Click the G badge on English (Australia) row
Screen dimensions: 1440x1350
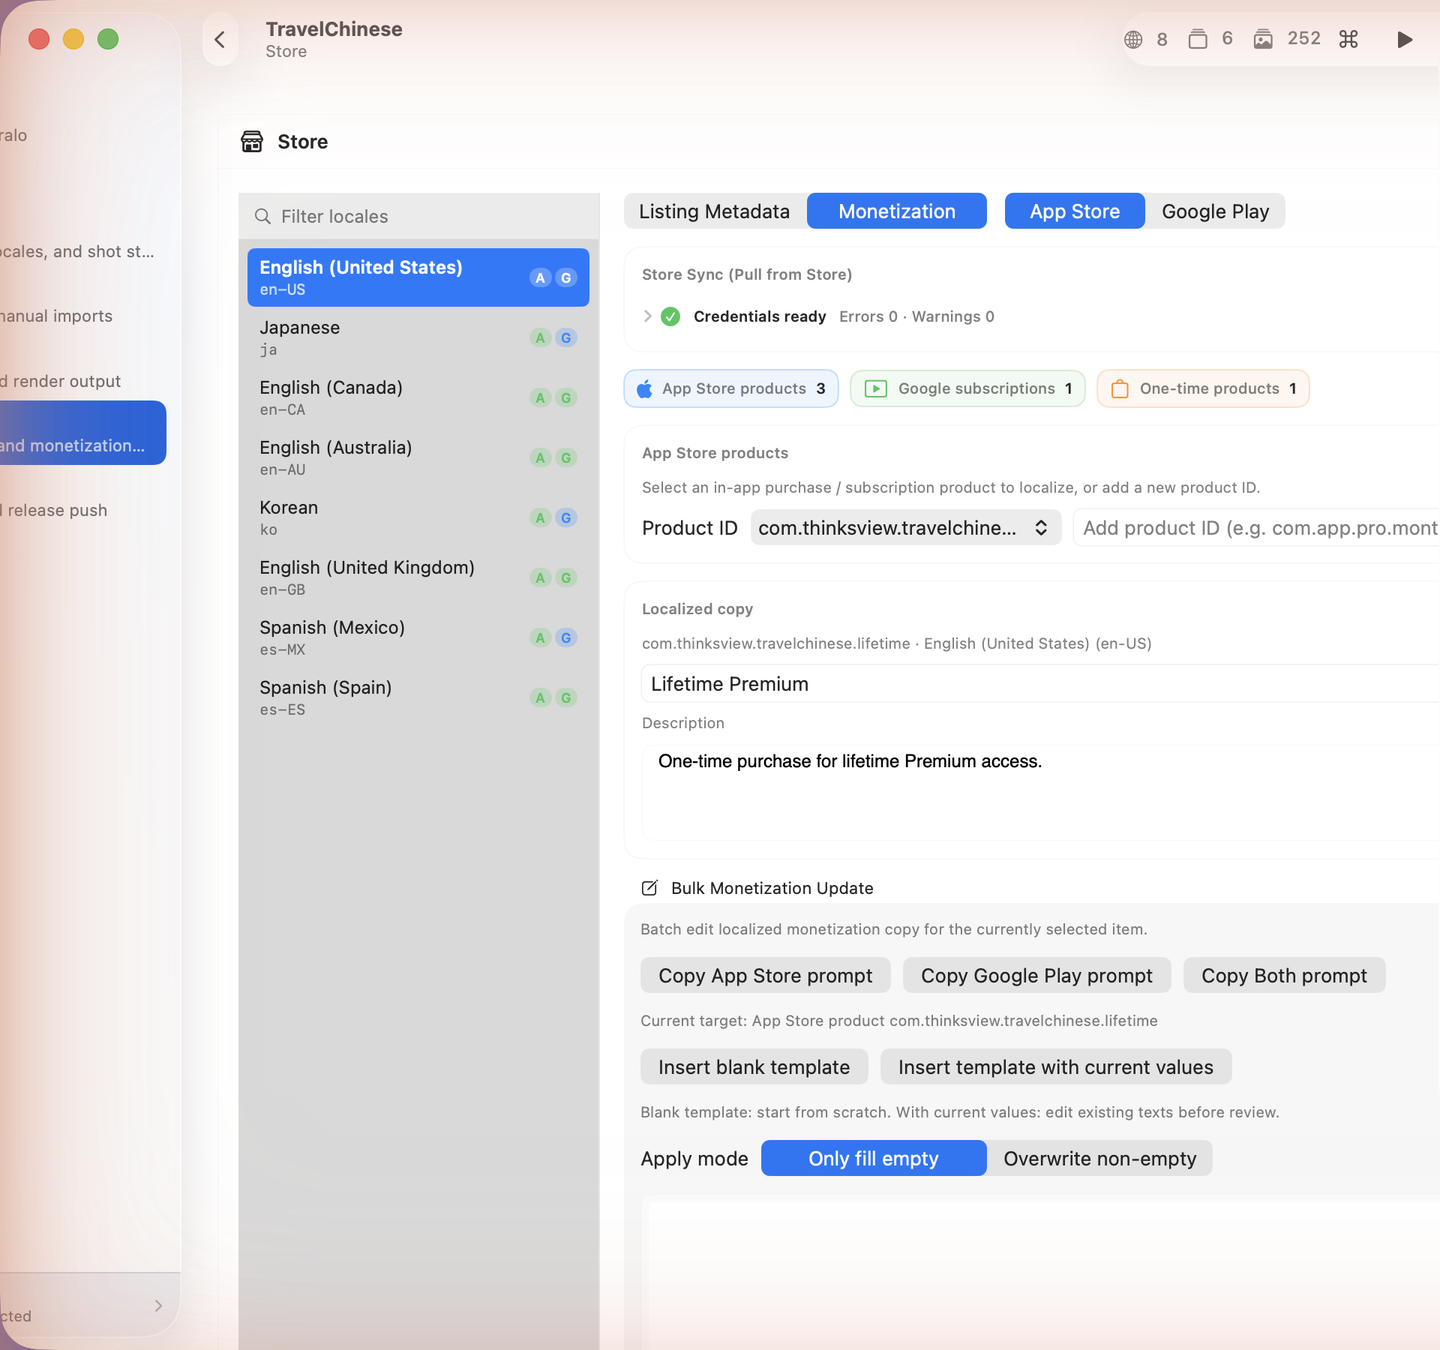click(566, 458)
